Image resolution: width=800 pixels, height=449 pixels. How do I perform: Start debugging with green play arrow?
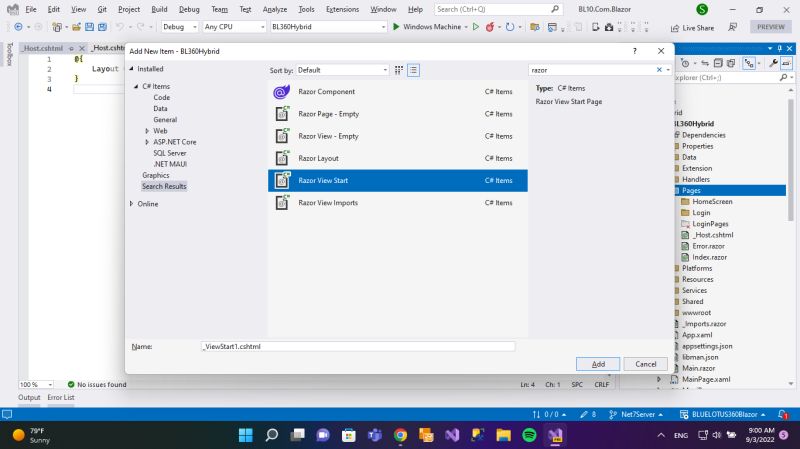click(x=396, y=27)
